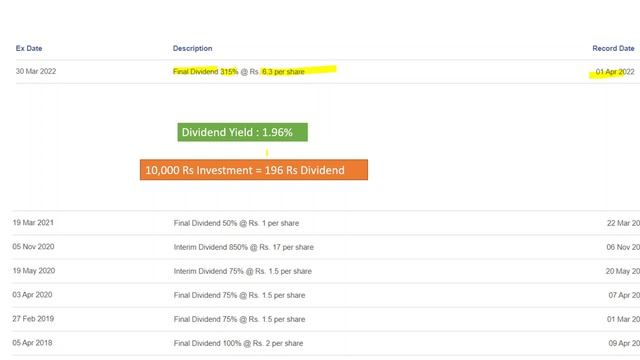Select the 30 Mar 2022 ex date
This screenshot has width=640, height=360.
coord(36,71)
